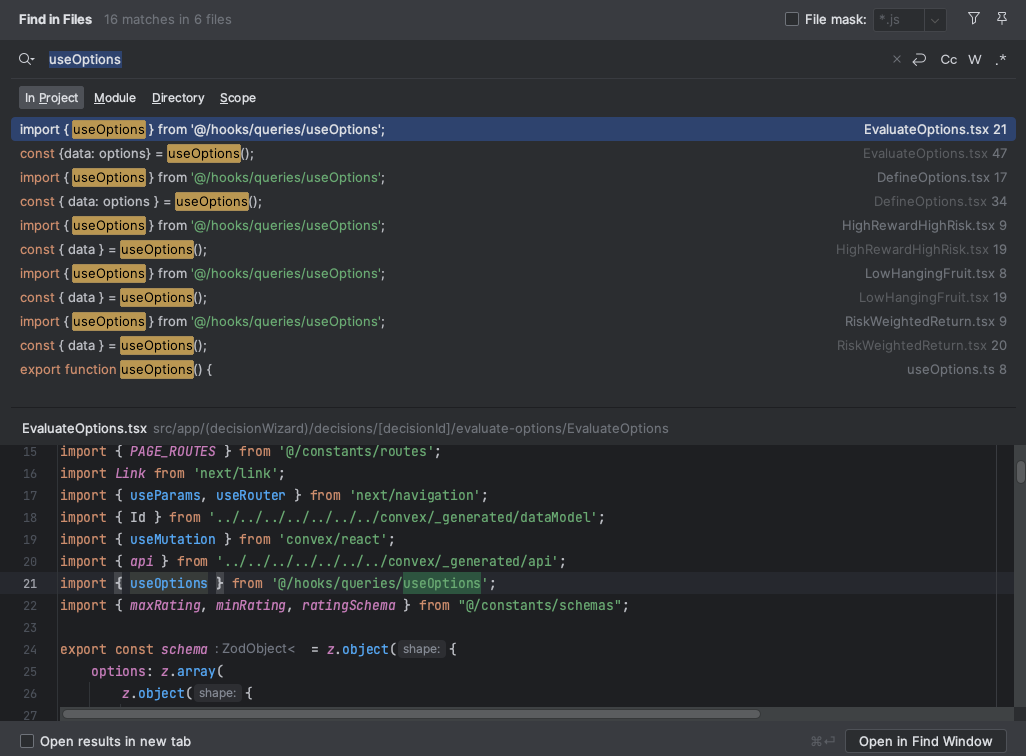Clear the search text with X icon
Viewport: 1026px width, 756px height.
coord(897,60)
